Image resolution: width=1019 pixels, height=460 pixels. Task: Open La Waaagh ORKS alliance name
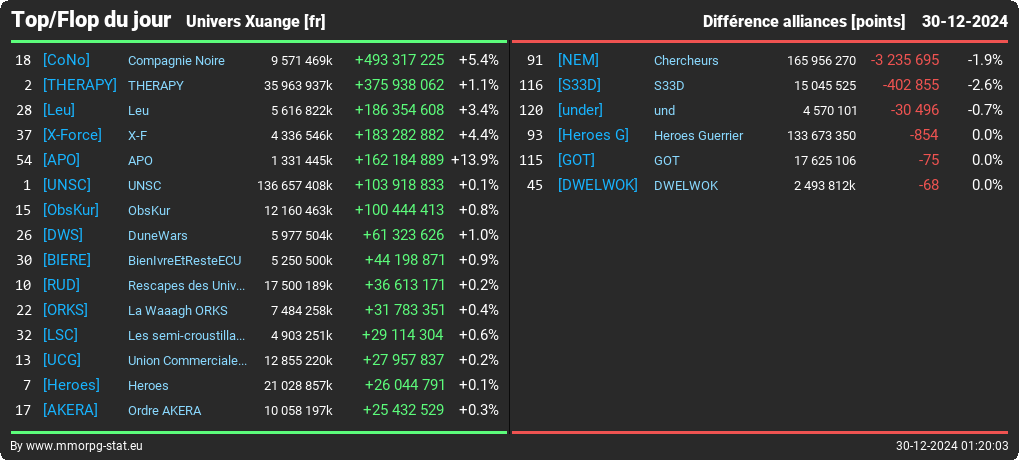178,311
